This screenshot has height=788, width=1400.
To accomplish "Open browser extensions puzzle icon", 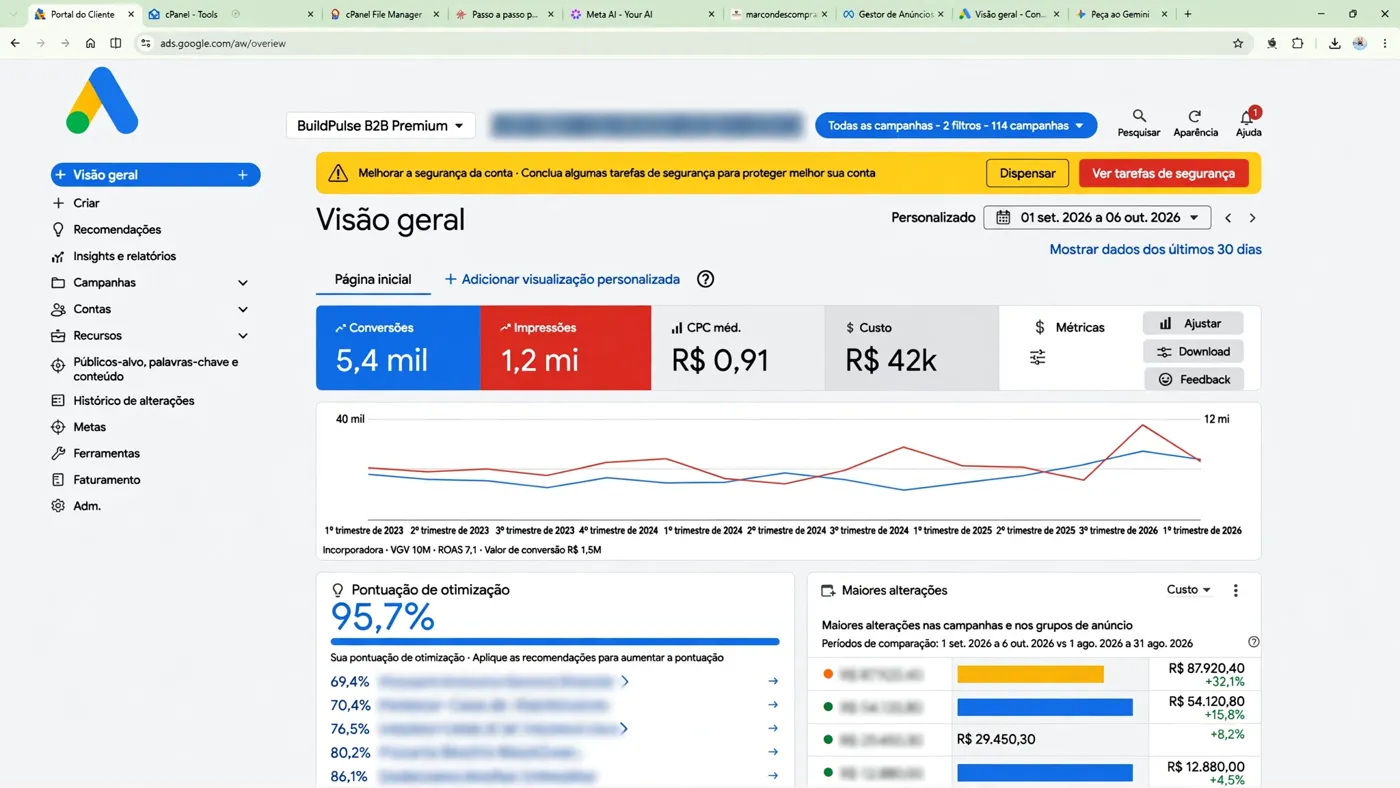I will pyautogui.click(x=1297, y=43).
